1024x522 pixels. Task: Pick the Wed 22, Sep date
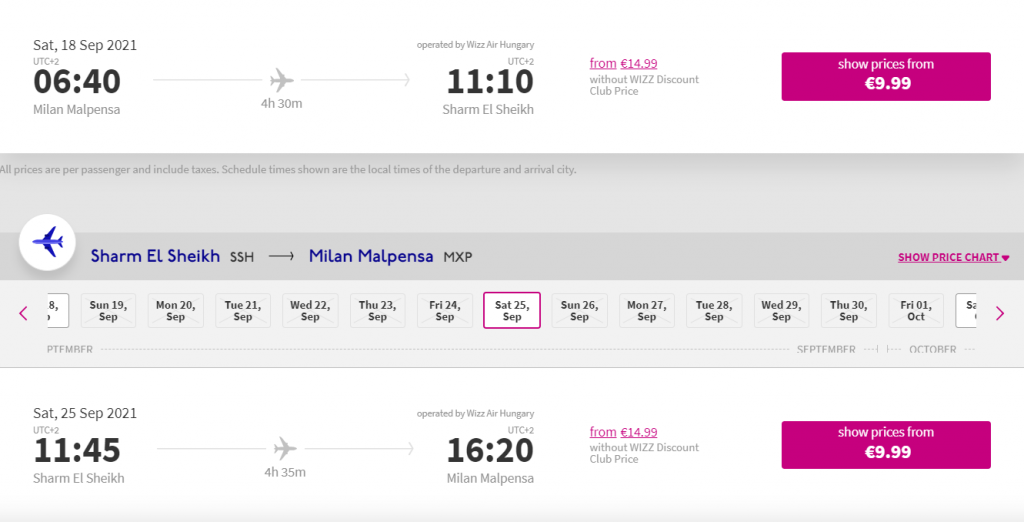(x=310, y=311)
